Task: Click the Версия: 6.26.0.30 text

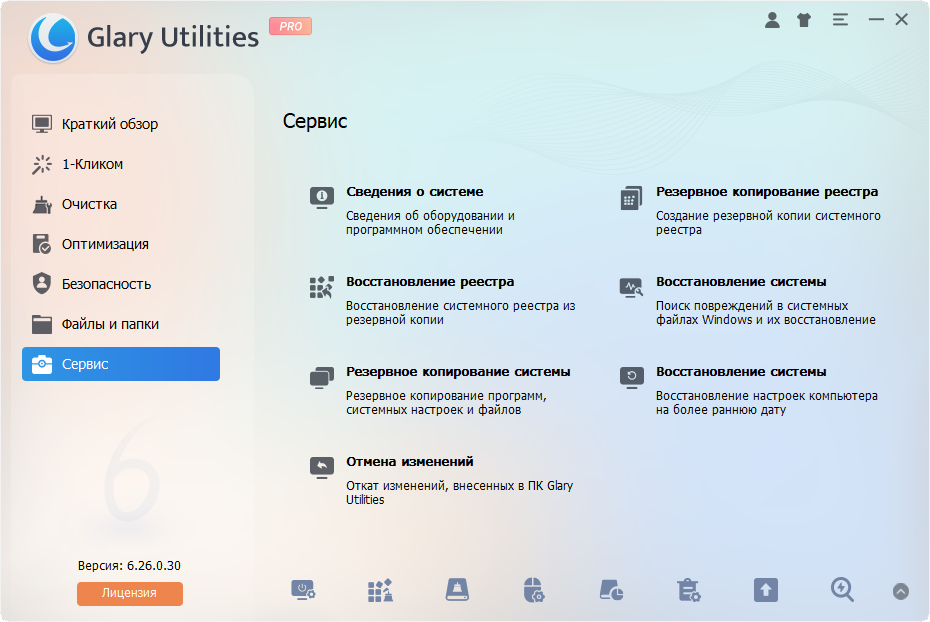Action: pyautogui.click(x=129, y=566)
